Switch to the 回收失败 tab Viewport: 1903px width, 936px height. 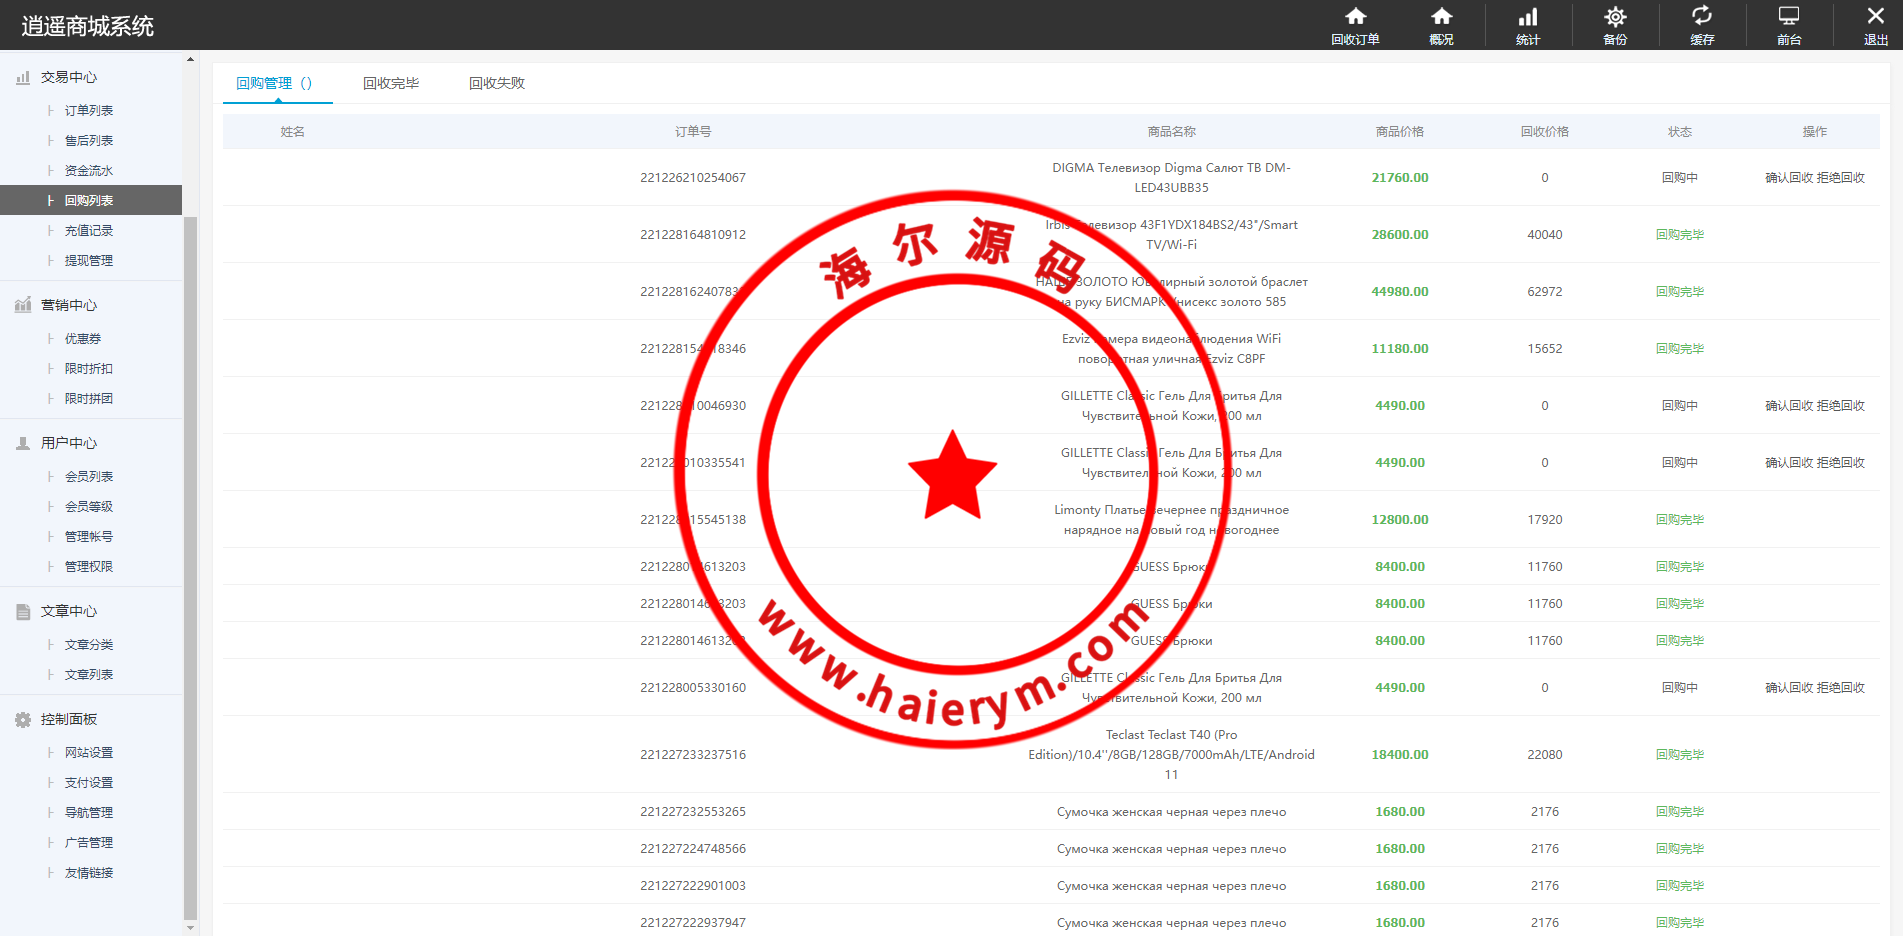point(497,83)
